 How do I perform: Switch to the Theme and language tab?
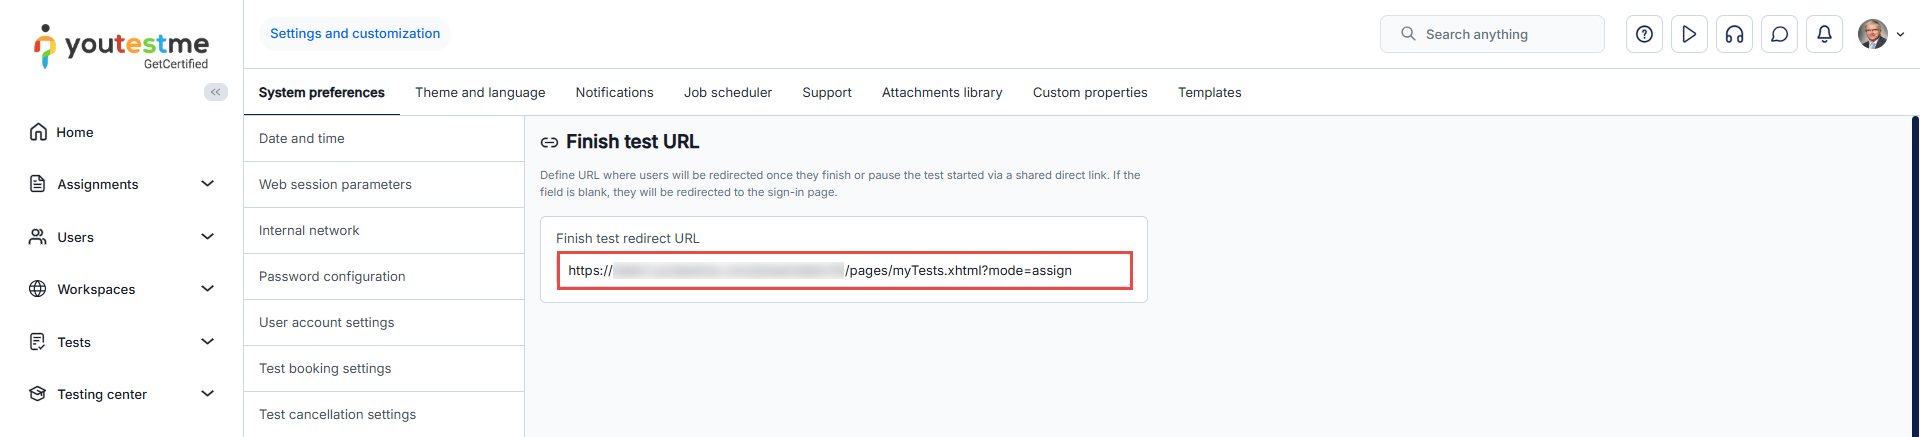pyautogui.click(x=480, y=92)
